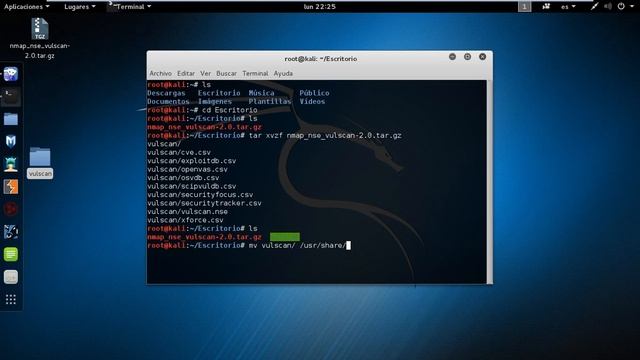Click the vulscan/securitytracker.csv output line
640x360 pixels.
point(204,203)
